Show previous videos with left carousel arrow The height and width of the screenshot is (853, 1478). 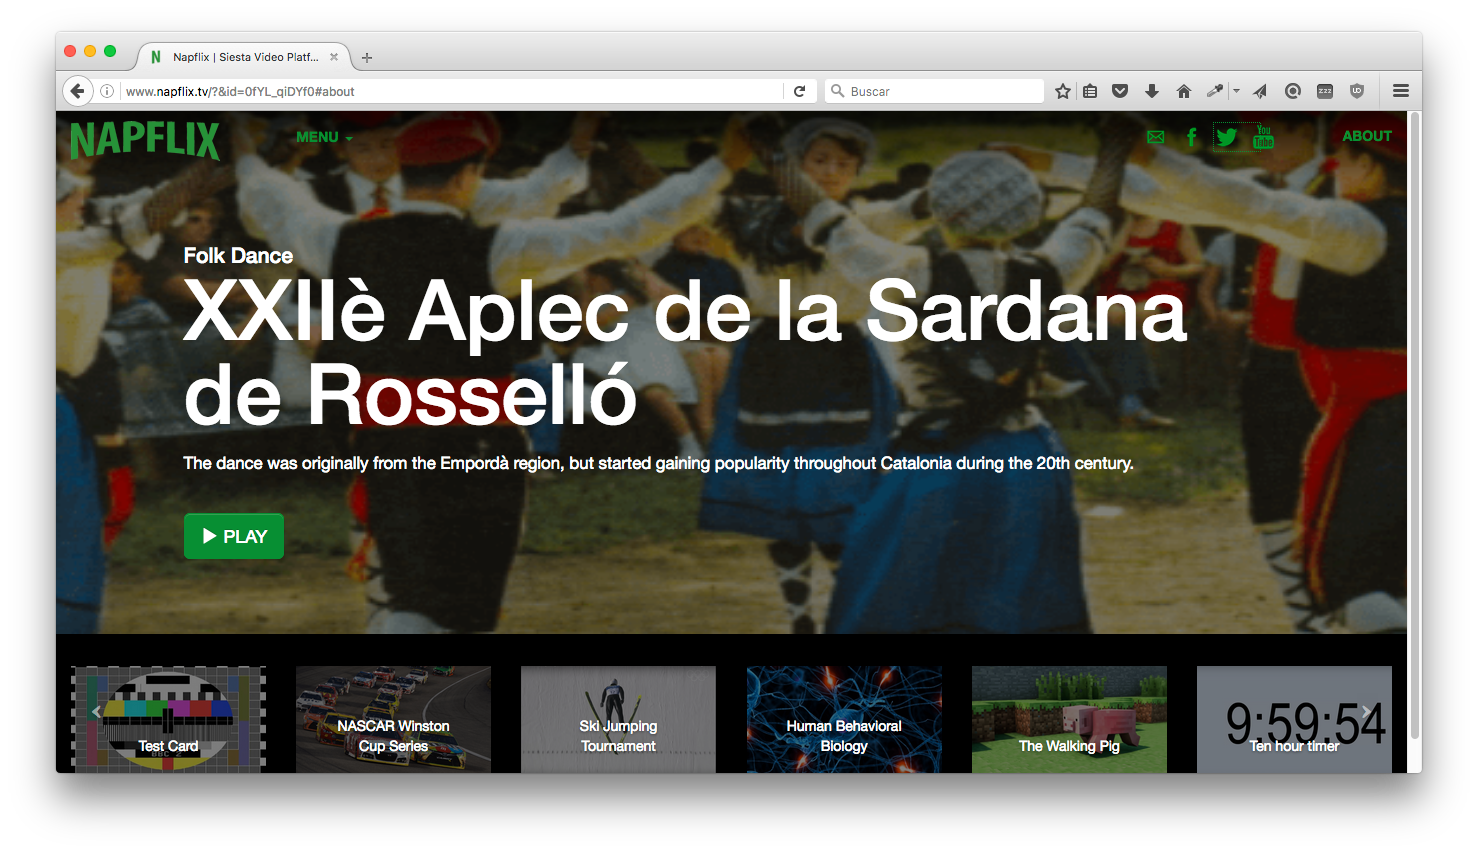96,712
